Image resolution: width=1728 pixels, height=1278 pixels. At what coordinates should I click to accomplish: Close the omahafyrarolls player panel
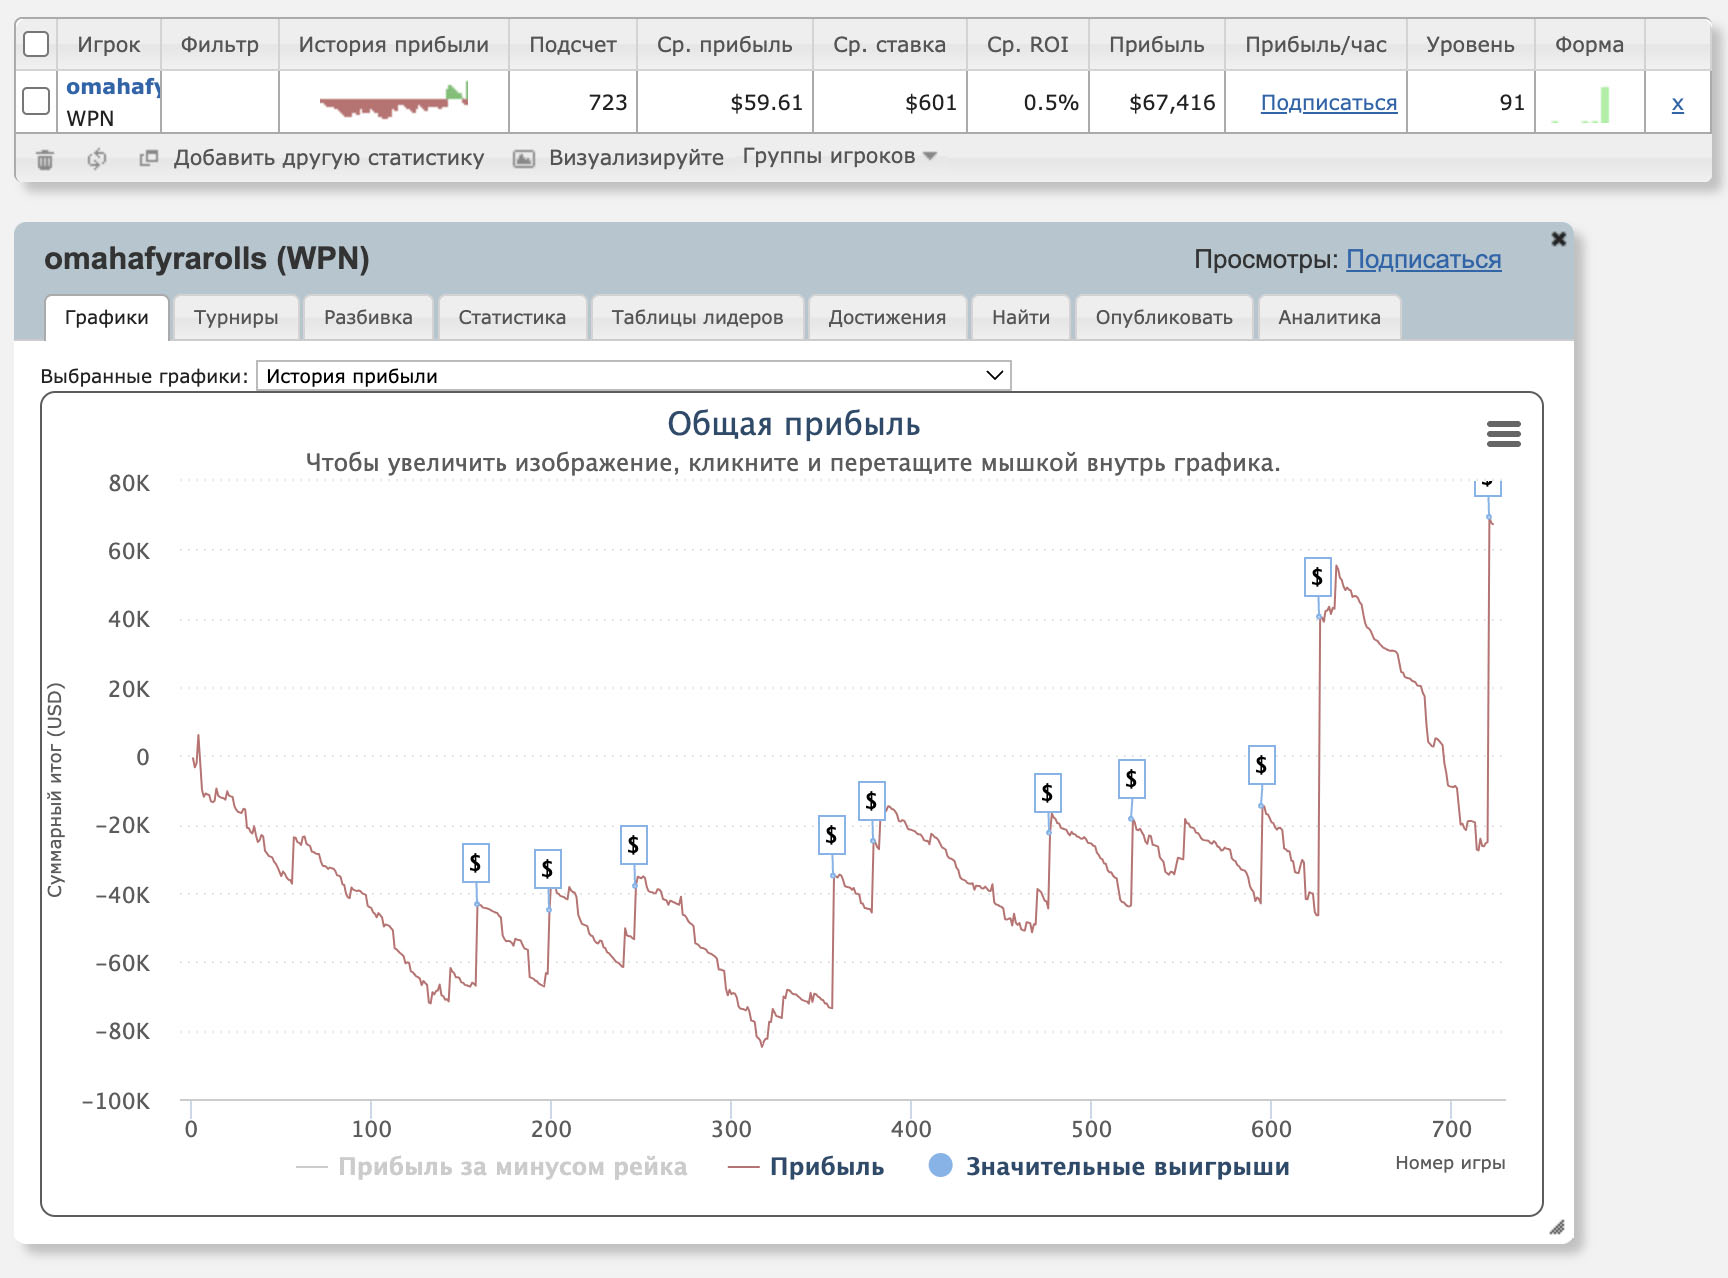[1558, 239]
